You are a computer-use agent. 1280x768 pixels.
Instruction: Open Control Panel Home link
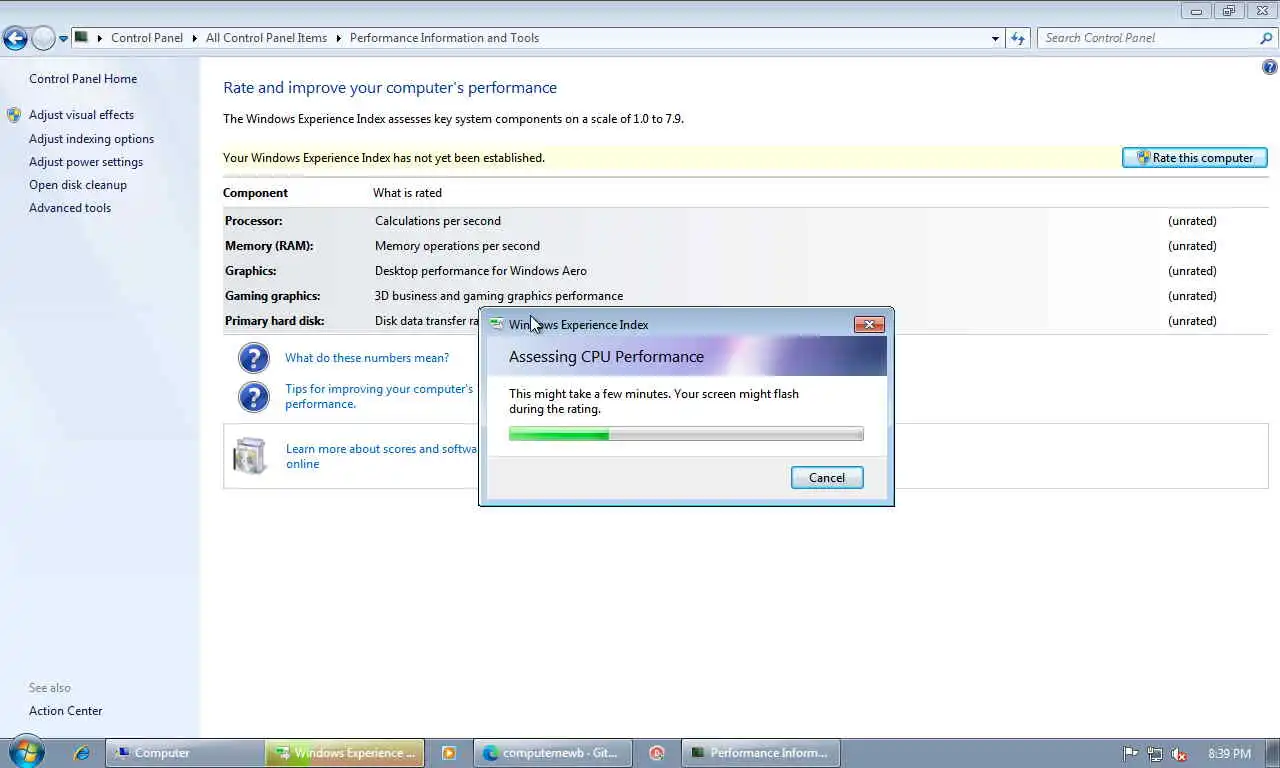83,79
